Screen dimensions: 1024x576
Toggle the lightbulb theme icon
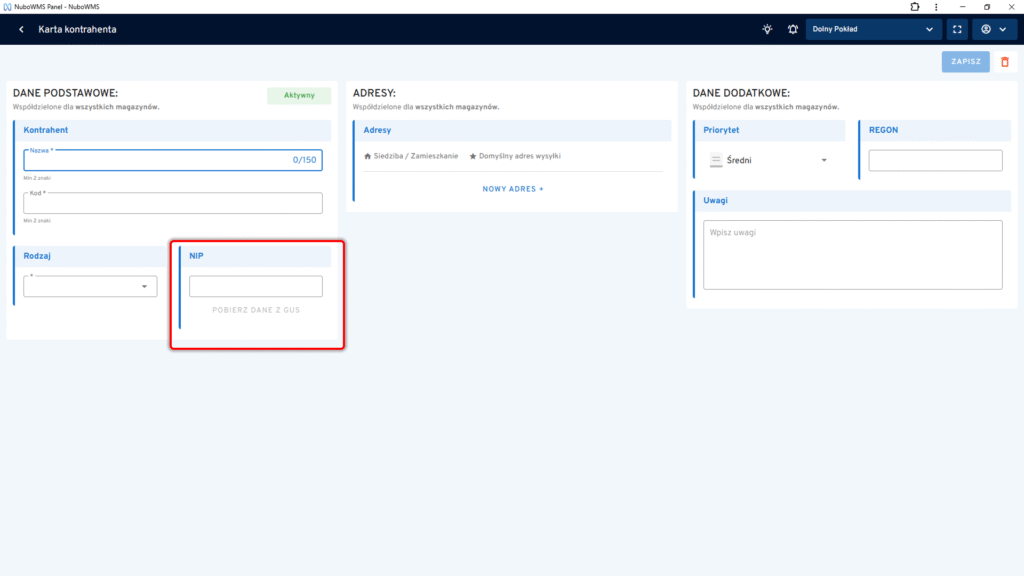click(767, 29)
